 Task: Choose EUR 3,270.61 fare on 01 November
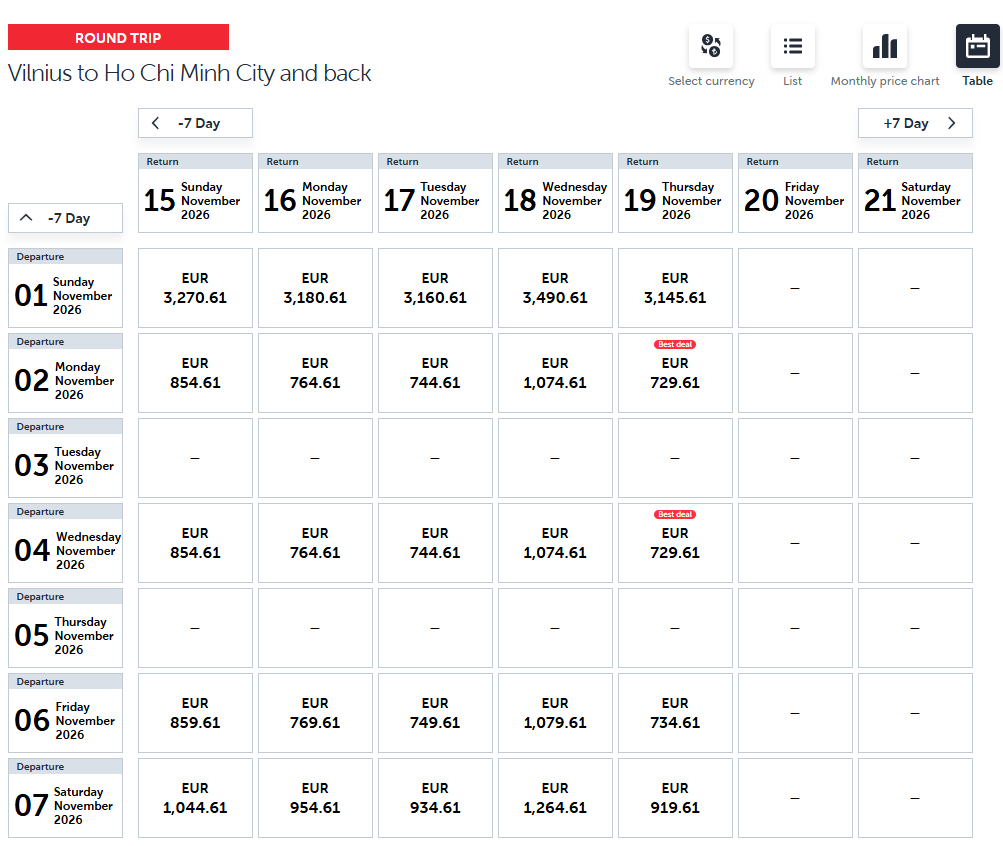pyautogui.click(x=195, y=288)
